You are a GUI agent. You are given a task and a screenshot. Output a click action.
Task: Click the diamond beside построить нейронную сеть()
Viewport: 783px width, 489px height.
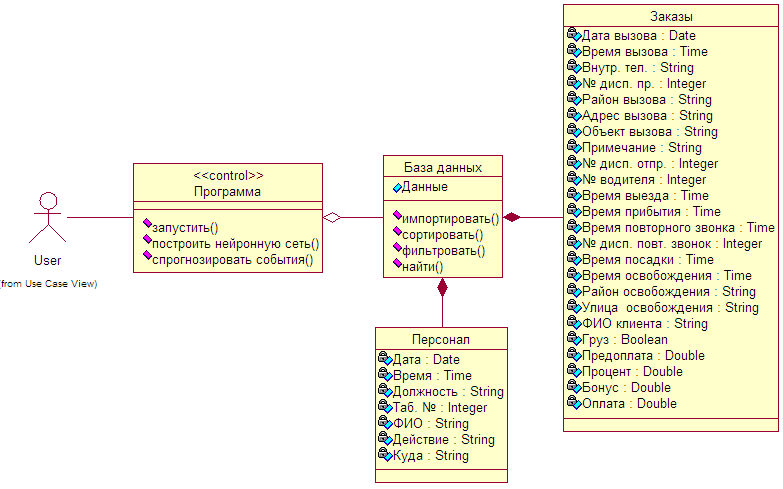[147, 239]
